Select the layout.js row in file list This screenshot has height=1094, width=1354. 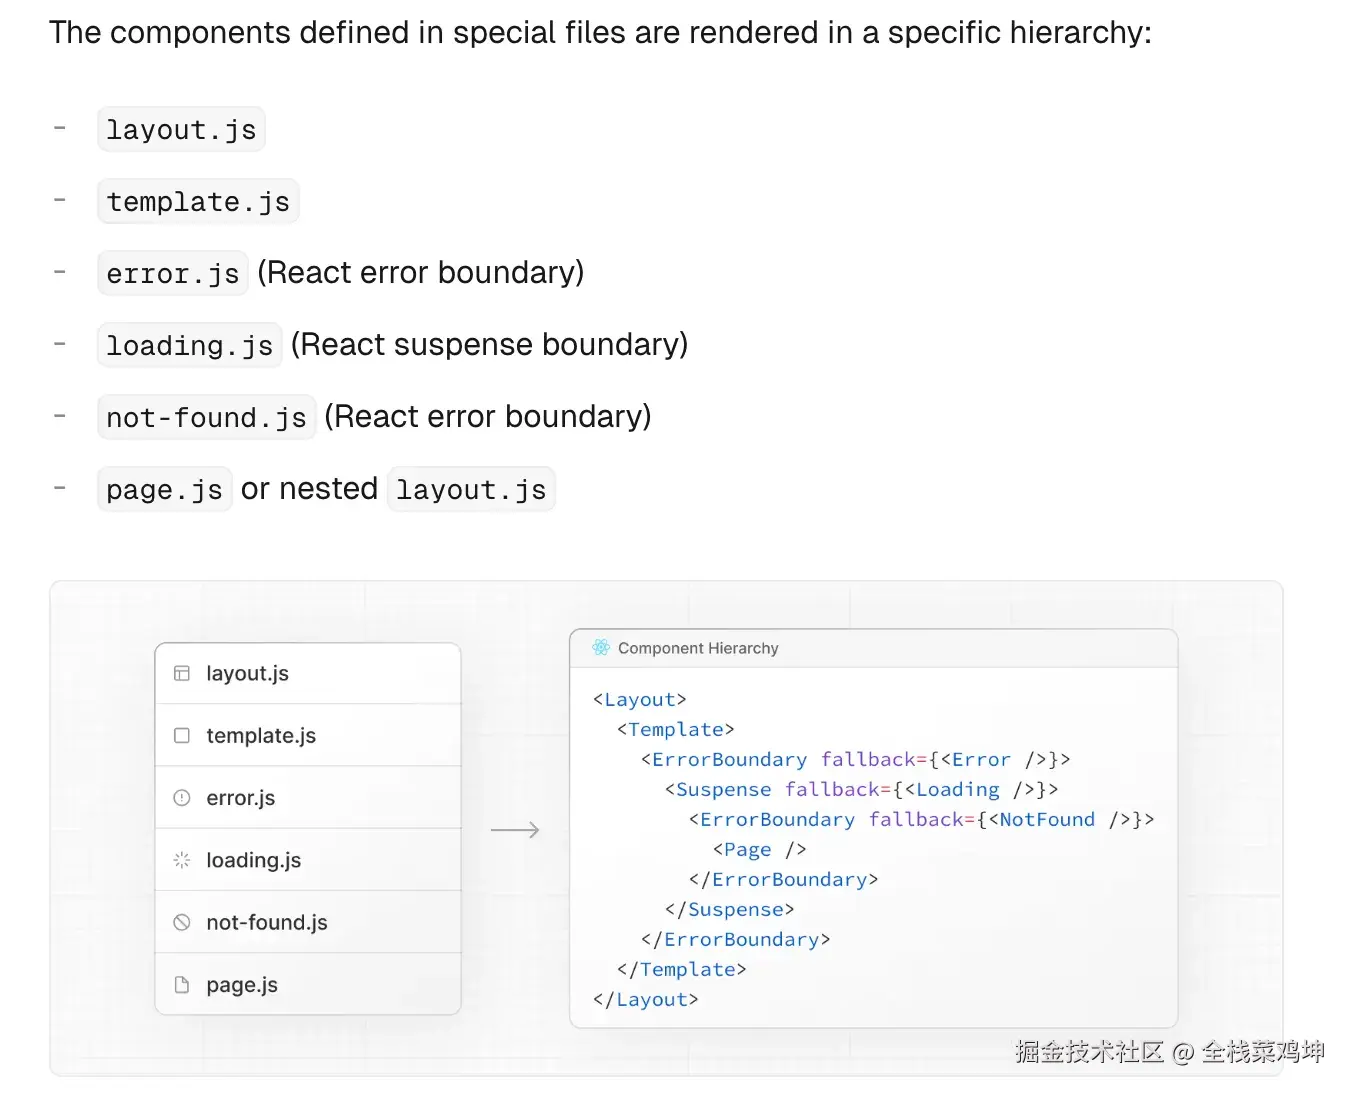pyautogui.click(x=308, y=674)
